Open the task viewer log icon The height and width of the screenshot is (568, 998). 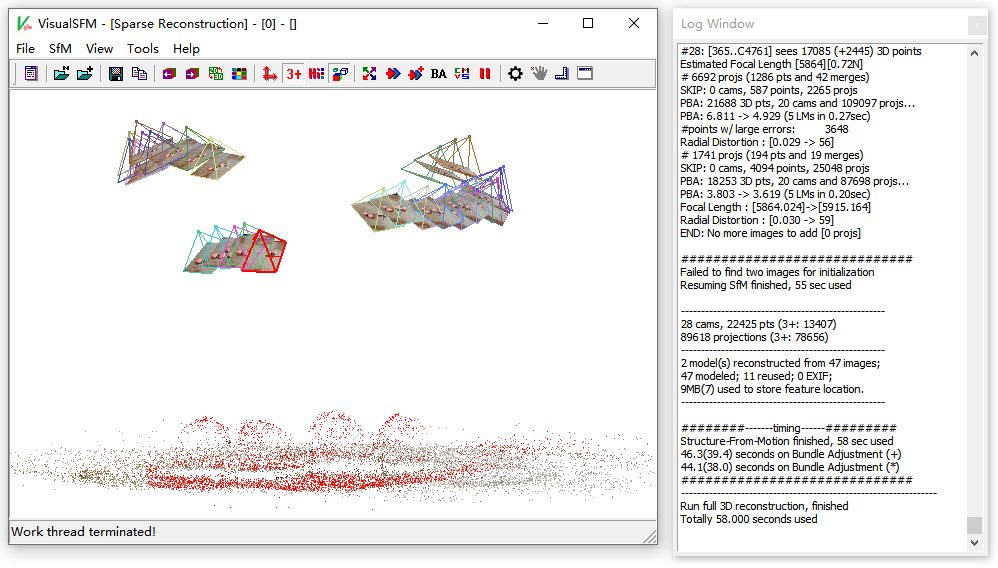click(30, 74)
